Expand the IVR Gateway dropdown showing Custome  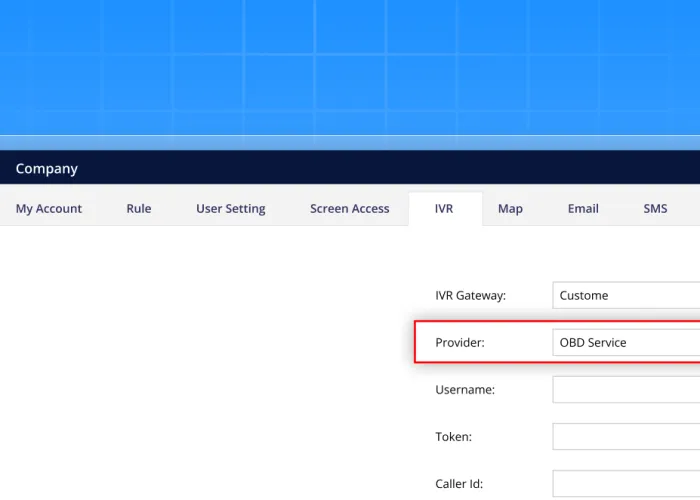(626, 296)
